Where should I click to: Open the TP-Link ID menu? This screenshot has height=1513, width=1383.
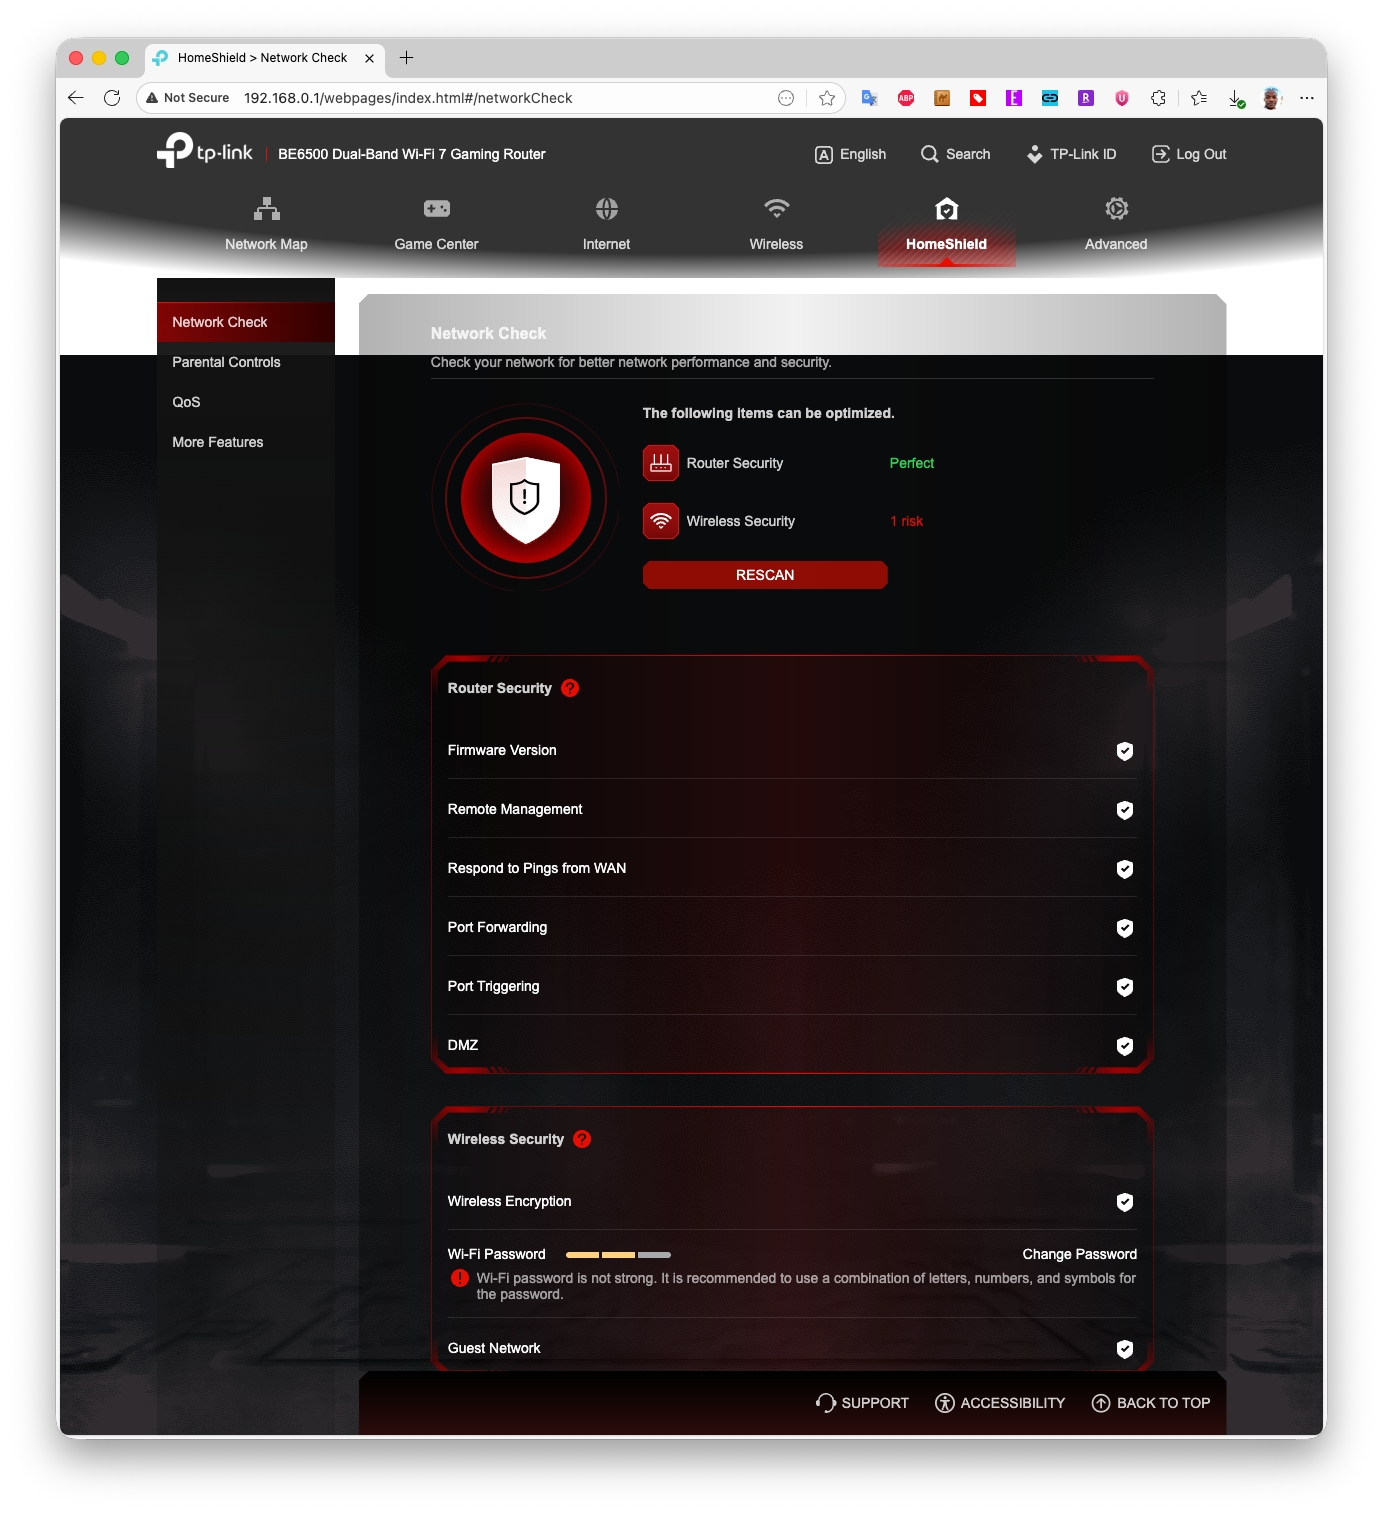[1071, 154]
